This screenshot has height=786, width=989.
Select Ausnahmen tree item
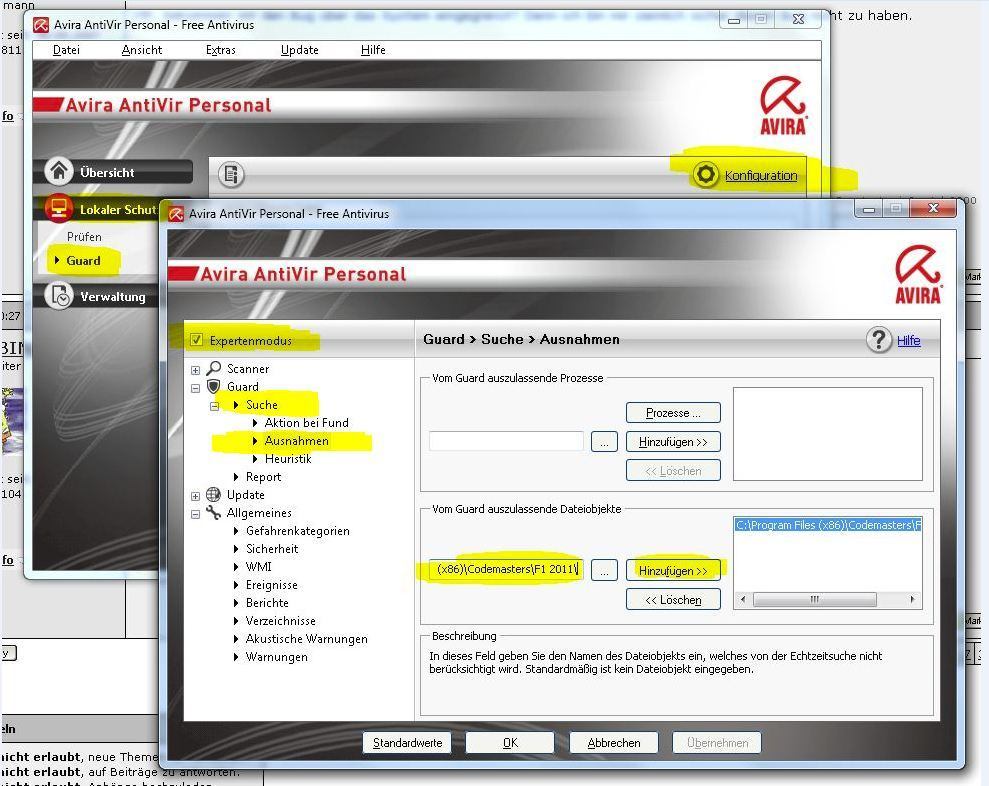pos(296,440)
